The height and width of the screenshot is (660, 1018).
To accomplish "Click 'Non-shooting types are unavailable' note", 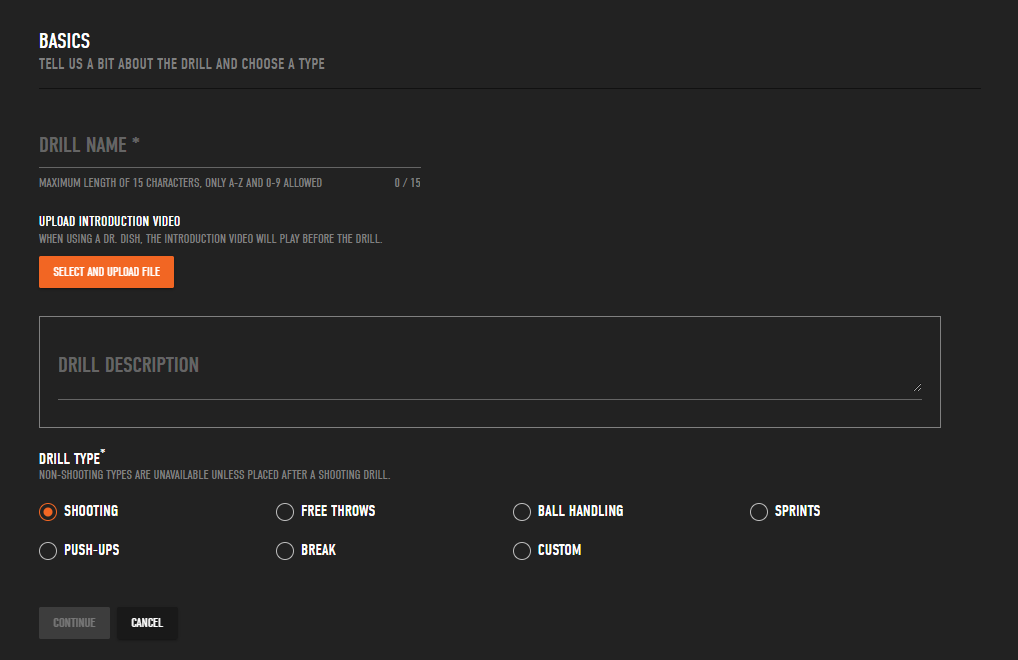I will [x=214, y=475].
